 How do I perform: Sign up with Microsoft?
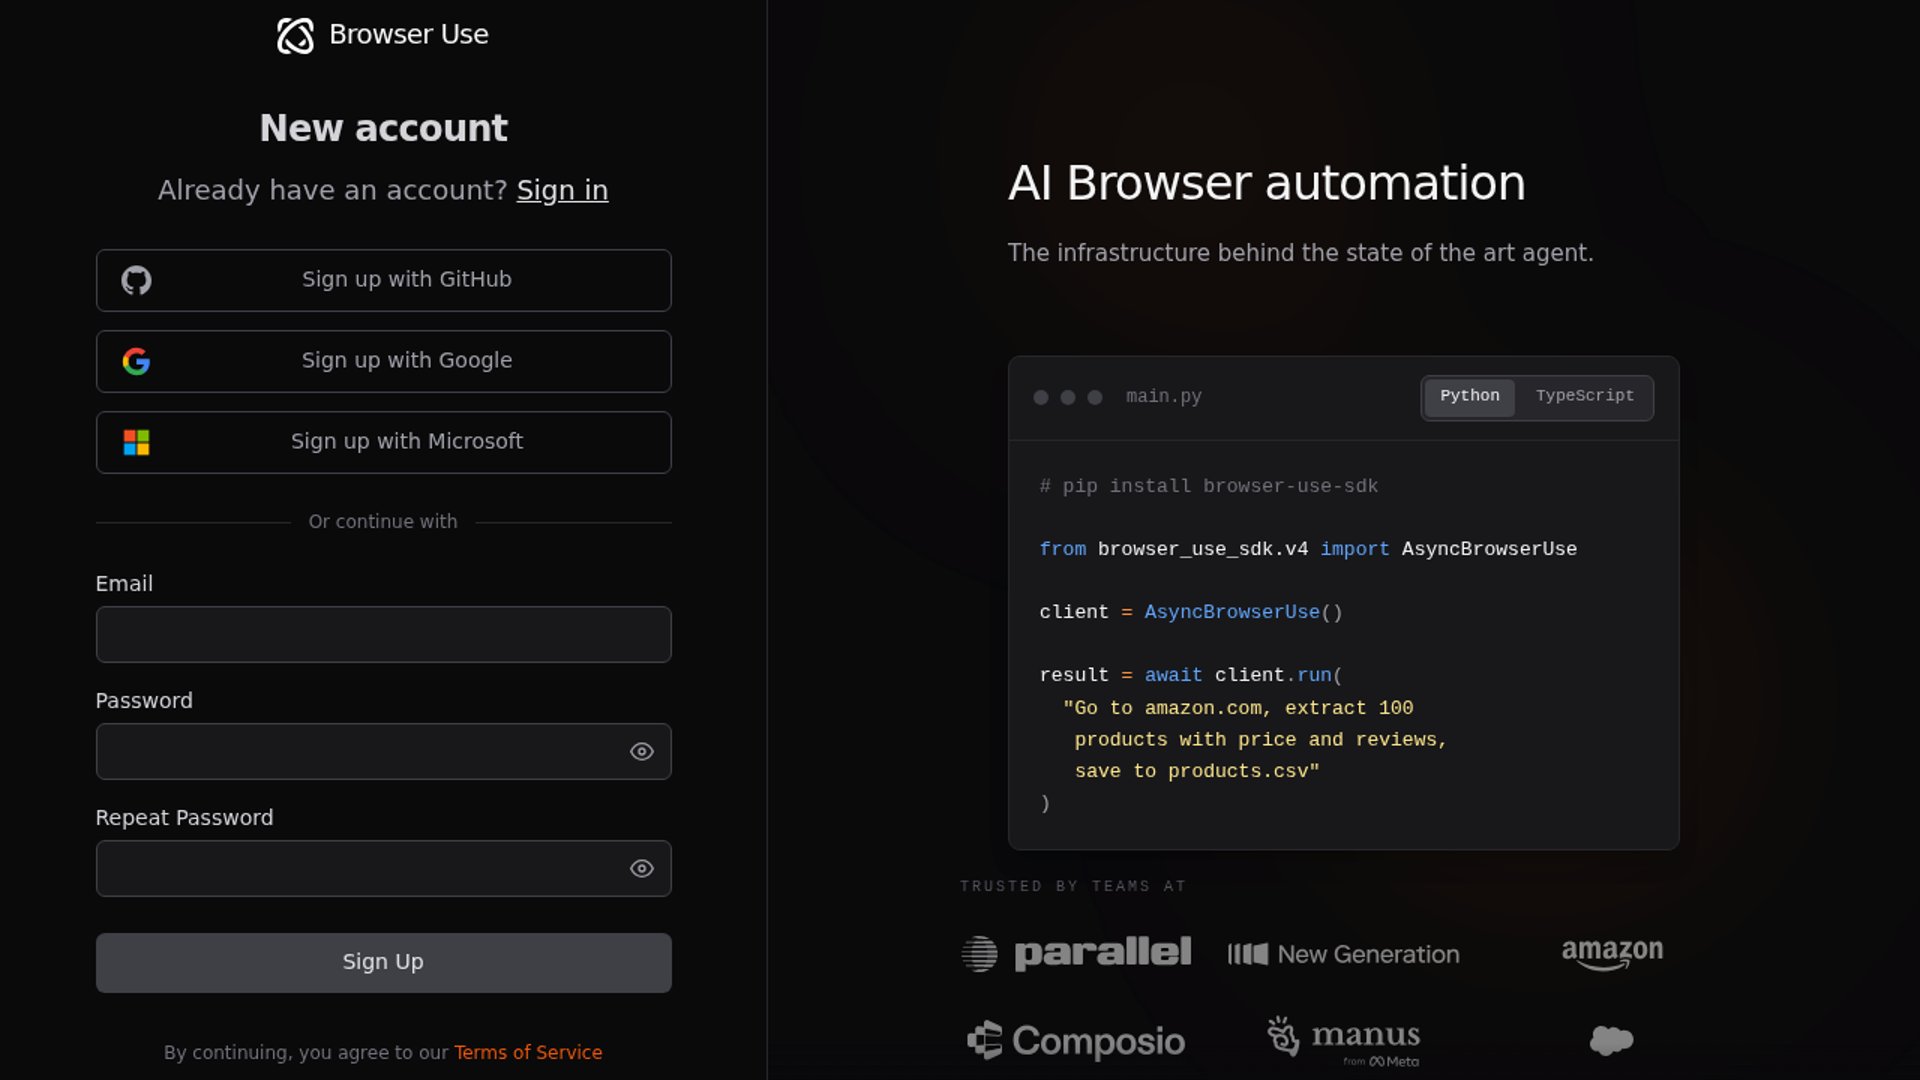[x=383, y=442]
